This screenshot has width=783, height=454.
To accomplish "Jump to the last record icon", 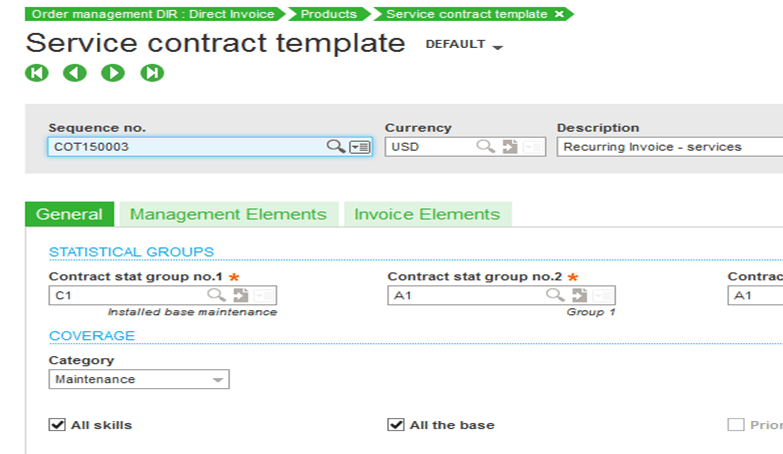I will [152, 73].
